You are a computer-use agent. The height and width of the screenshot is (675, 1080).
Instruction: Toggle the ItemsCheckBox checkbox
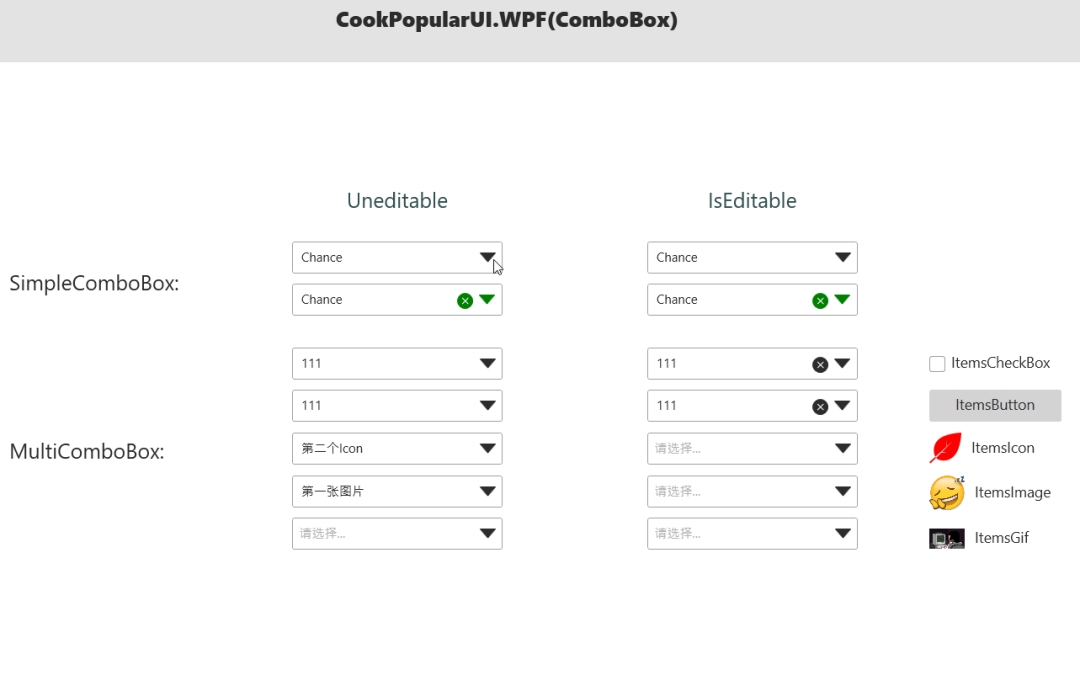(x=937, y=364)
